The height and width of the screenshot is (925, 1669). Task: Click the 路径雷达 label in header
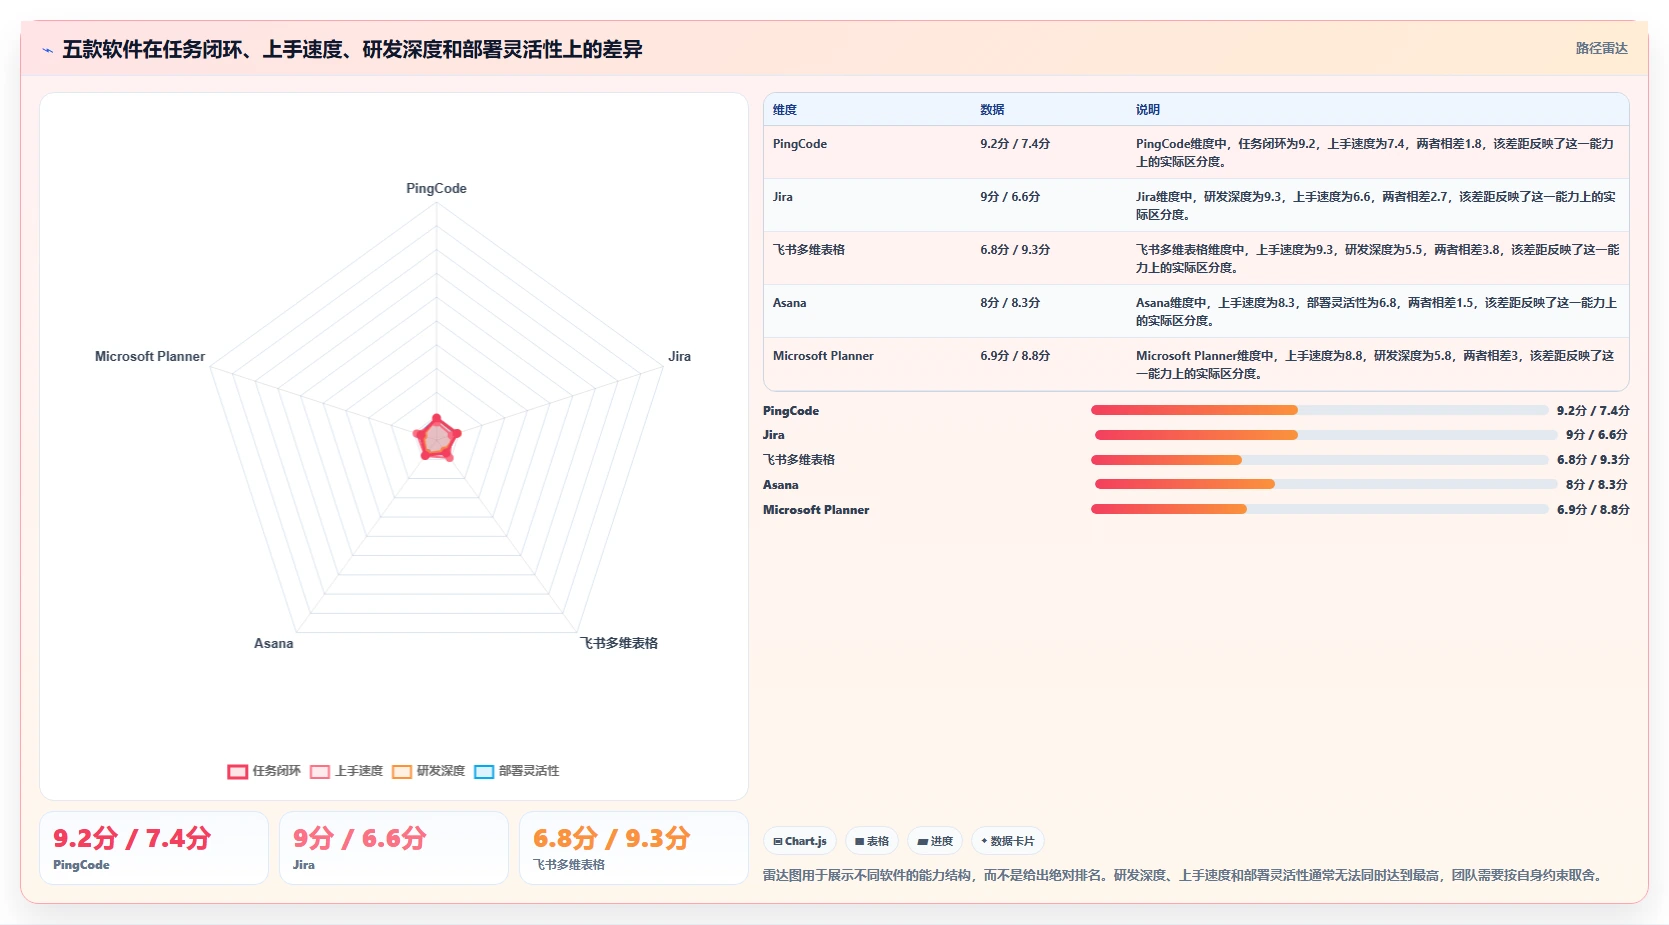click(1601, 48)
